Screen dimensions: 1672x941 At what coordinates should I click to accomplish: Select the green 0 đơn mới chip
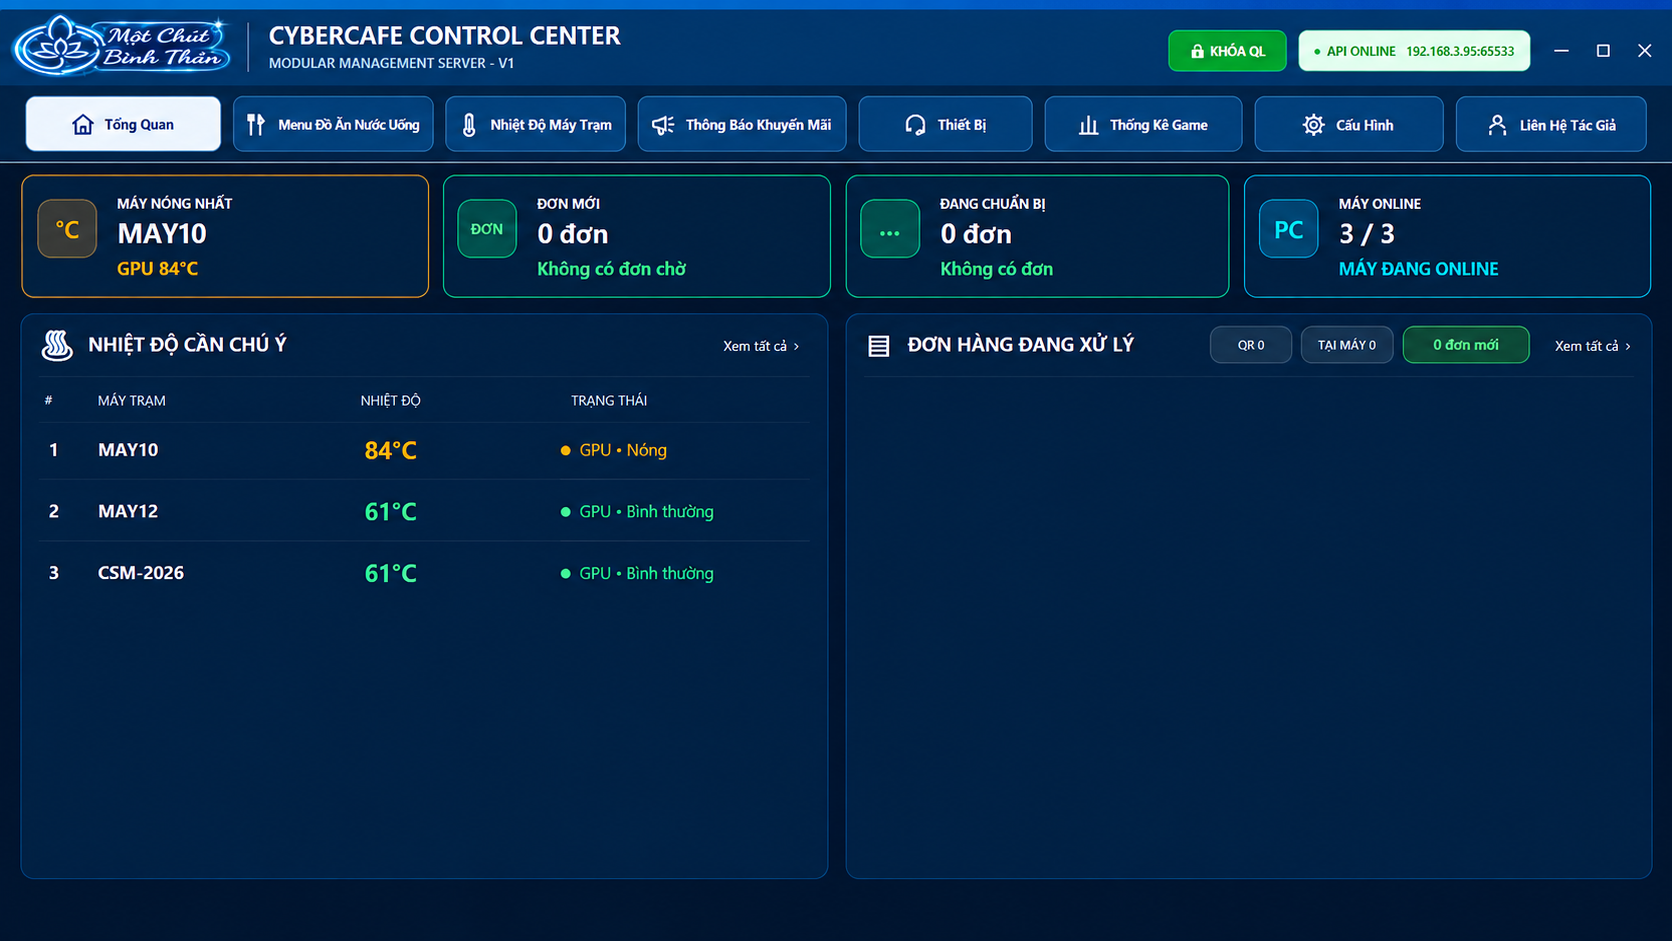pos(1466,345)
